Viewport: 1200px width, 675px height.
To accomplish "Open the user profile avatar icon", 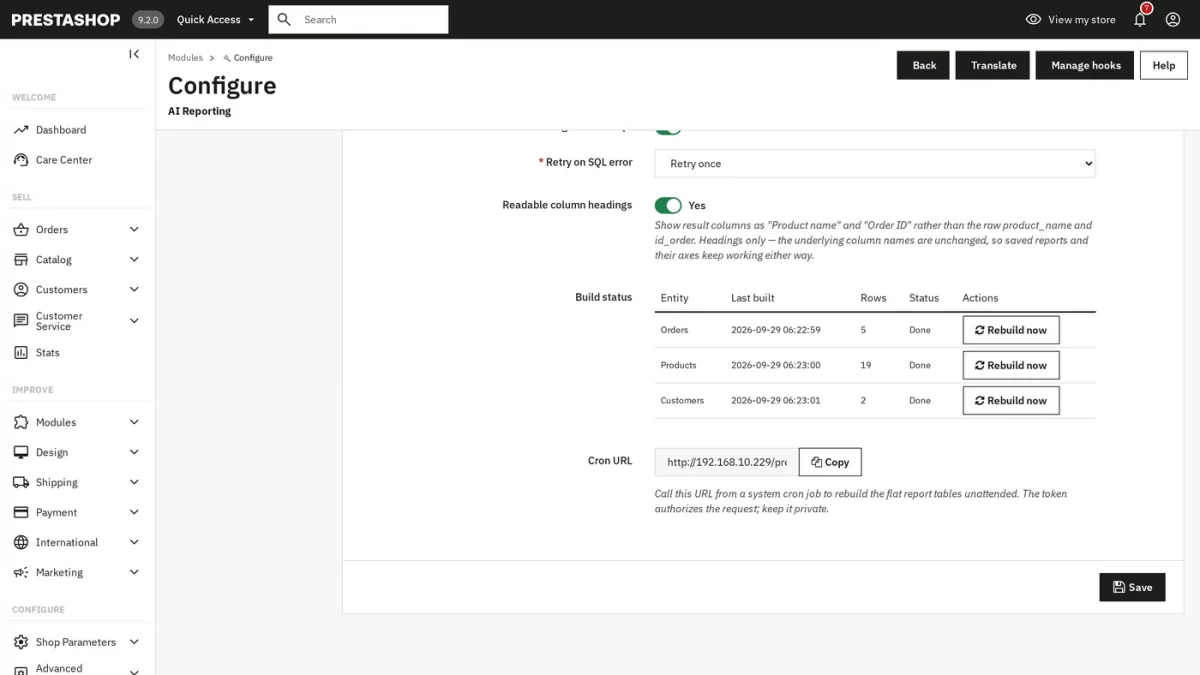I will pos(1173,19).
